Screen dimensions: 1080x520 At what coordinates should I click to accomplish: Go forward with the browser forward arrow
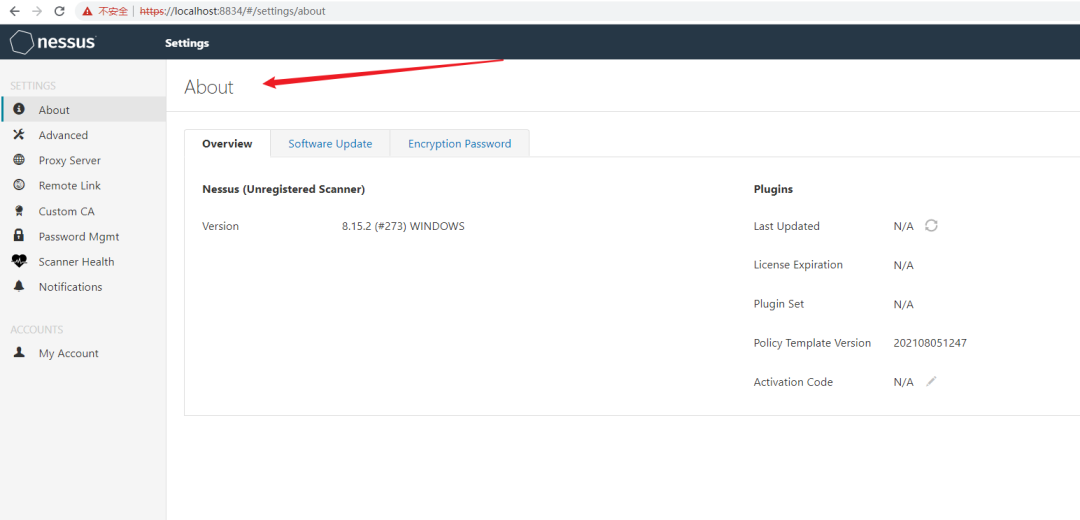click(37, 11)
